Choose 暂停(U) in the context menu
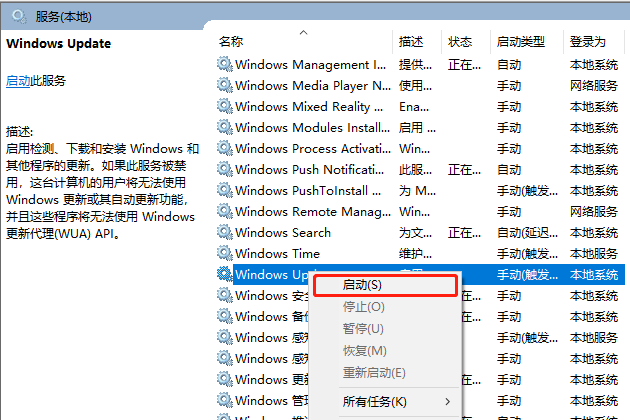Viewport: 630px width, 420px height. point(363,329)
